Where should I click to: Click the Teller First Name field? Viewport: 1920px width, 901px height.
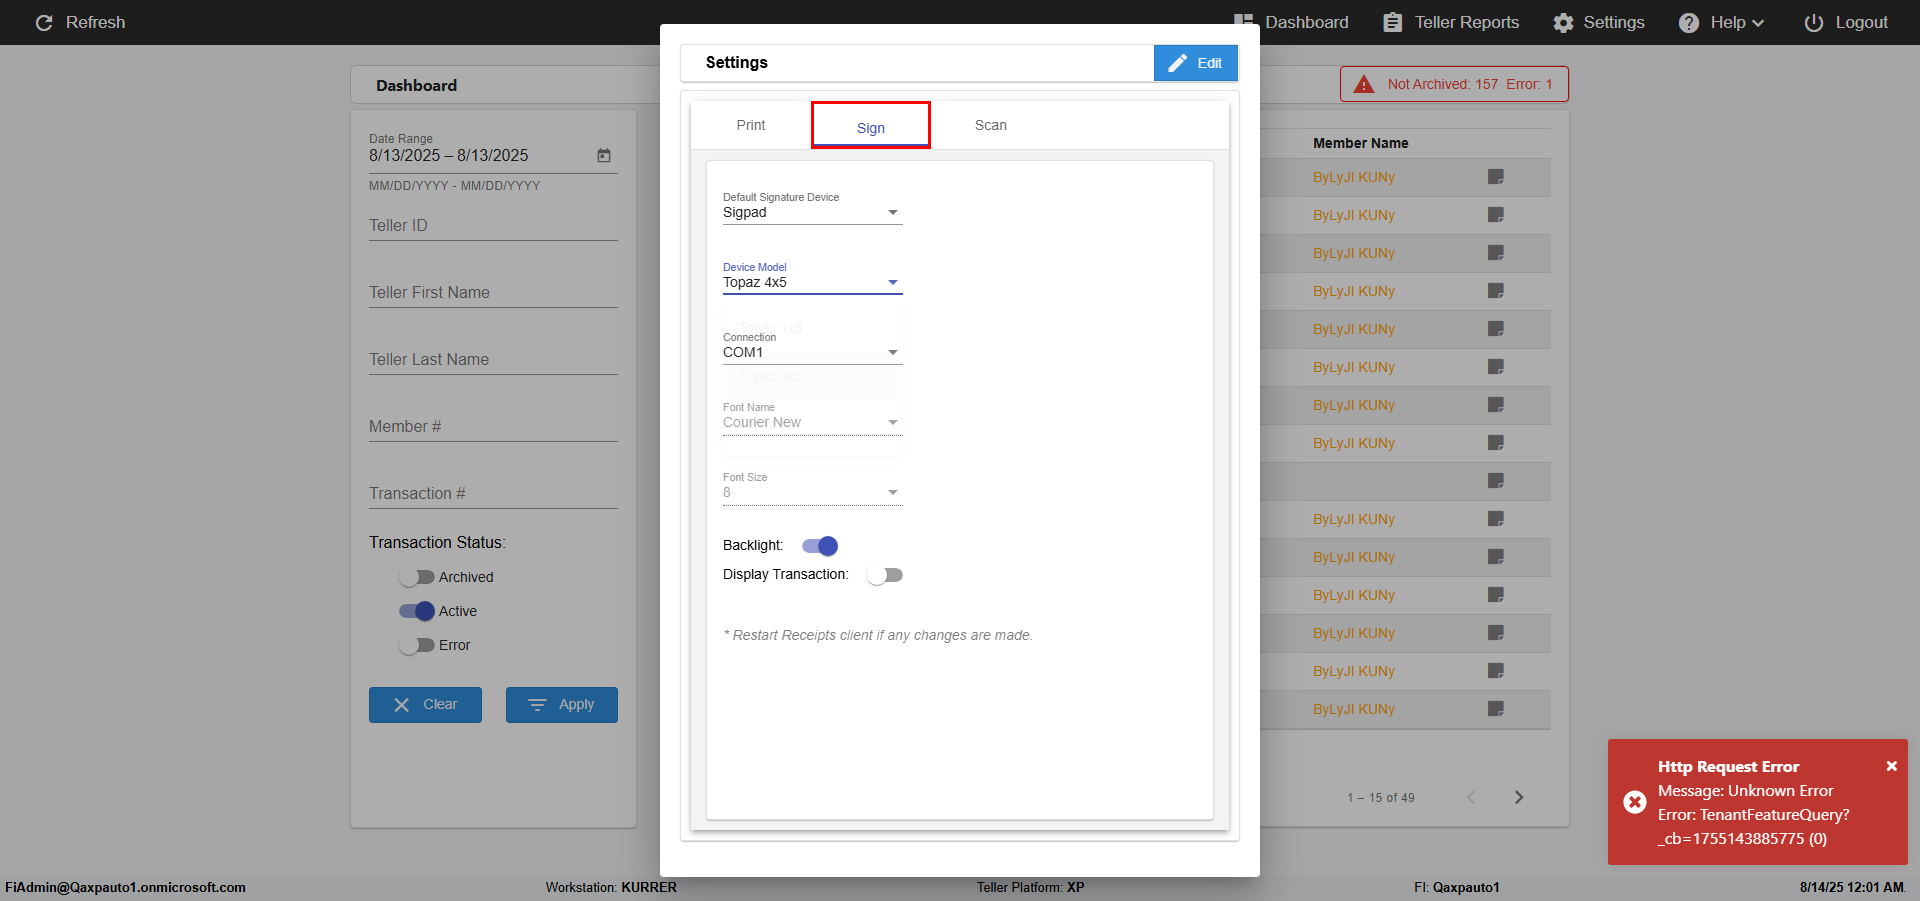493,293
